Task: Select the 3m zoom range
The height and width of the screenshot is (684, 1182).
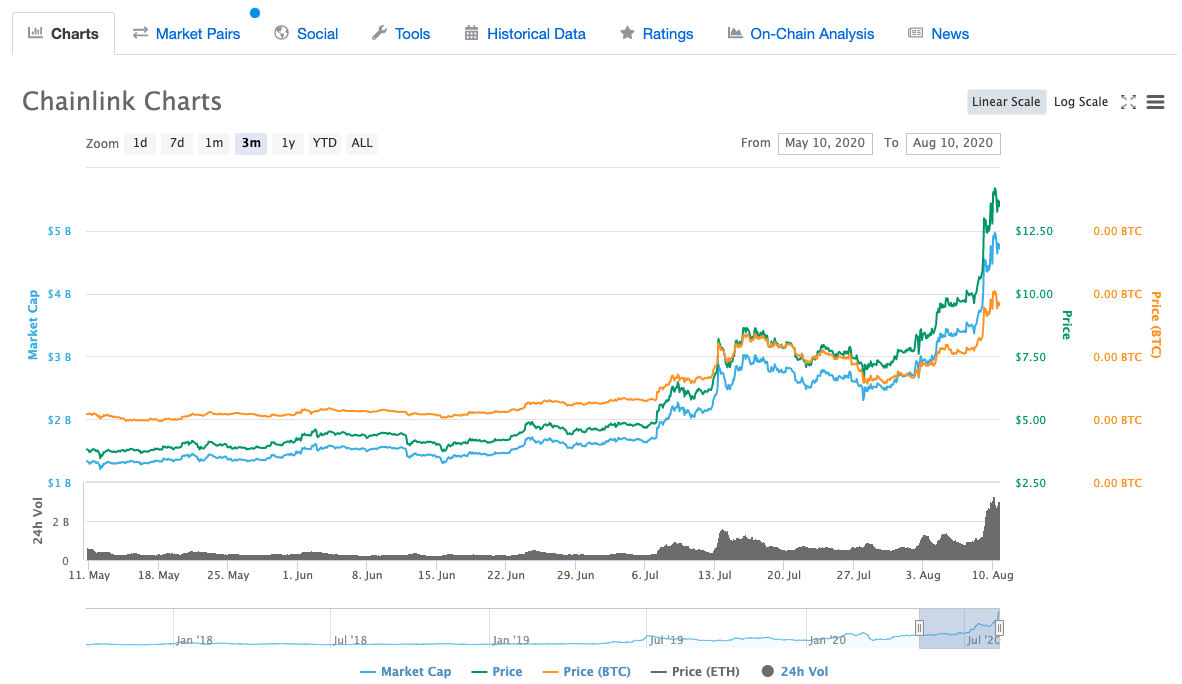Action: 251,143
